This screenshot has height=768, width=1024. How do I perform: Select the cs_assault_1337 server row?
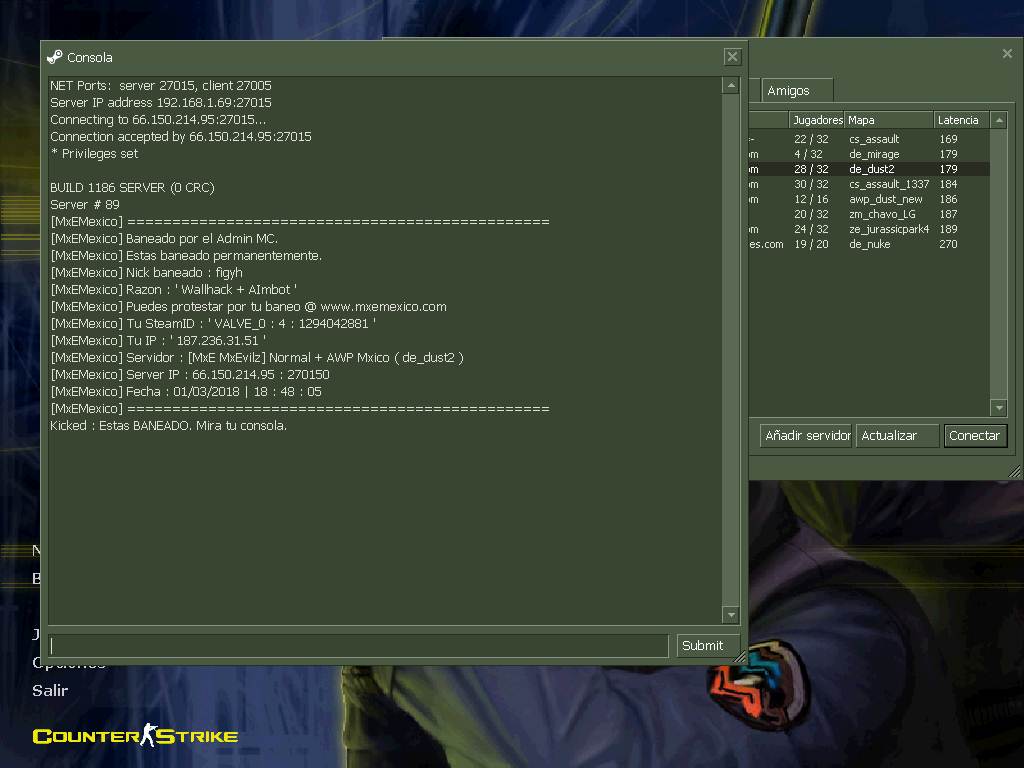[x=869, y=184]
